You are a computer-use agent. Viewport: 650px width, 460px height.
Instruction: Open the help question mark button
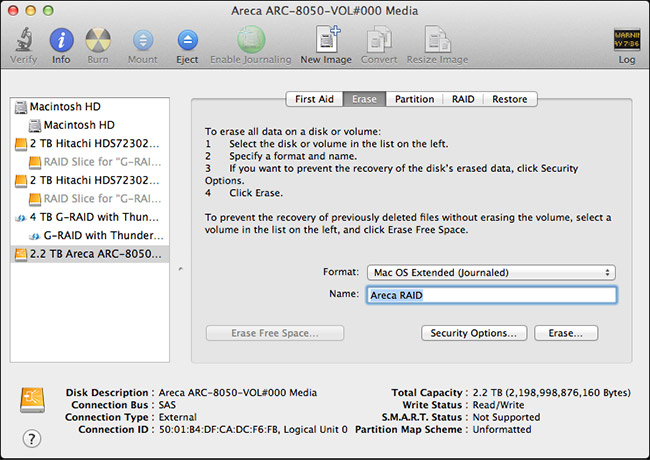click(x=32, y=438)
